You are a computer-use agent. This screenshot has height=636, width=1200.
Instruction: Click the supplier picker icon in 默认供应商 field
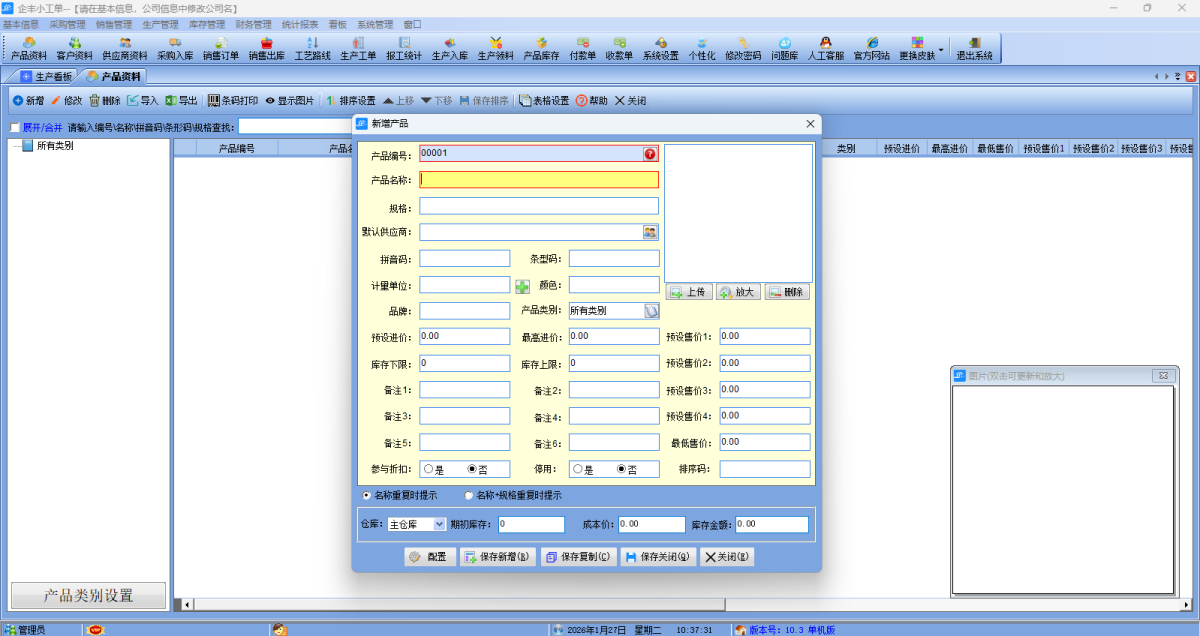tap(650, 232)
